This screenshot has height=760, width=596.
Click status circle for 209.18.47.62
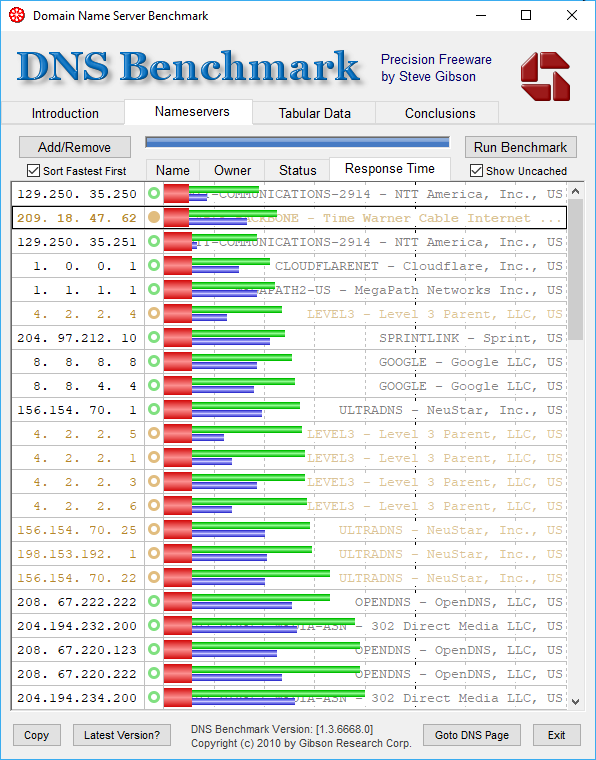pos(154,218)
